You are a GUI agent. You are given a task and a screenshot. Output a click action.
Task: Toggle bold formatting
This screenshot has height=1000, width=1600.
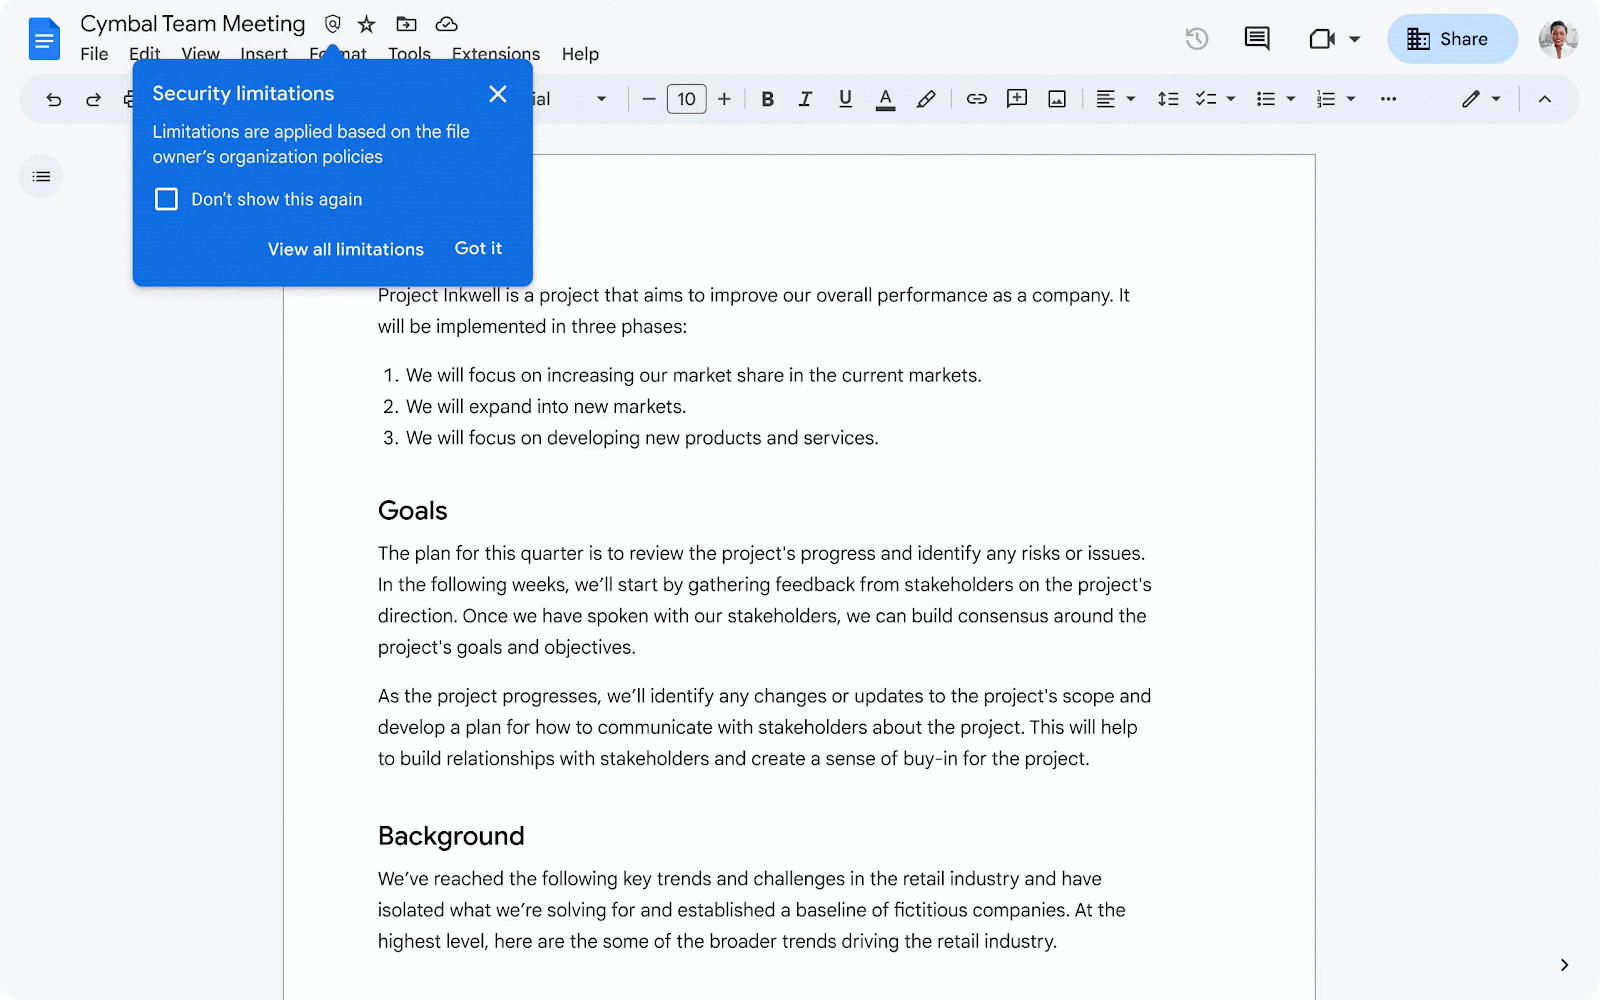click(x=767, y=98)
